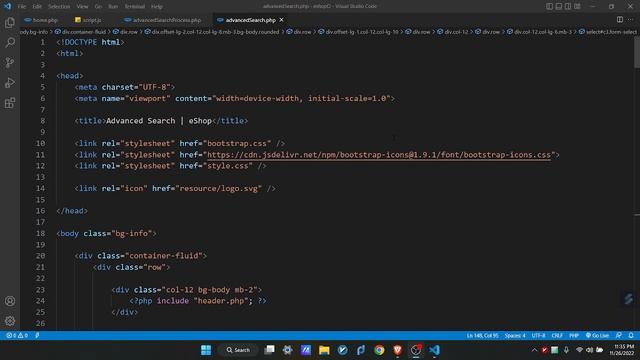640x360 pixels.
Task: Open the Terminal menu
Action: click(x=135, y=7)
